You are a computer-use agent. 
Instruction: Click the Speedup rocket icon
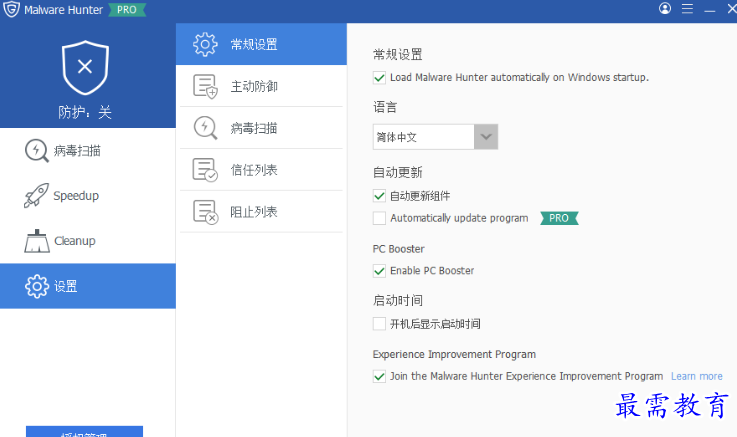pos(36,195)
